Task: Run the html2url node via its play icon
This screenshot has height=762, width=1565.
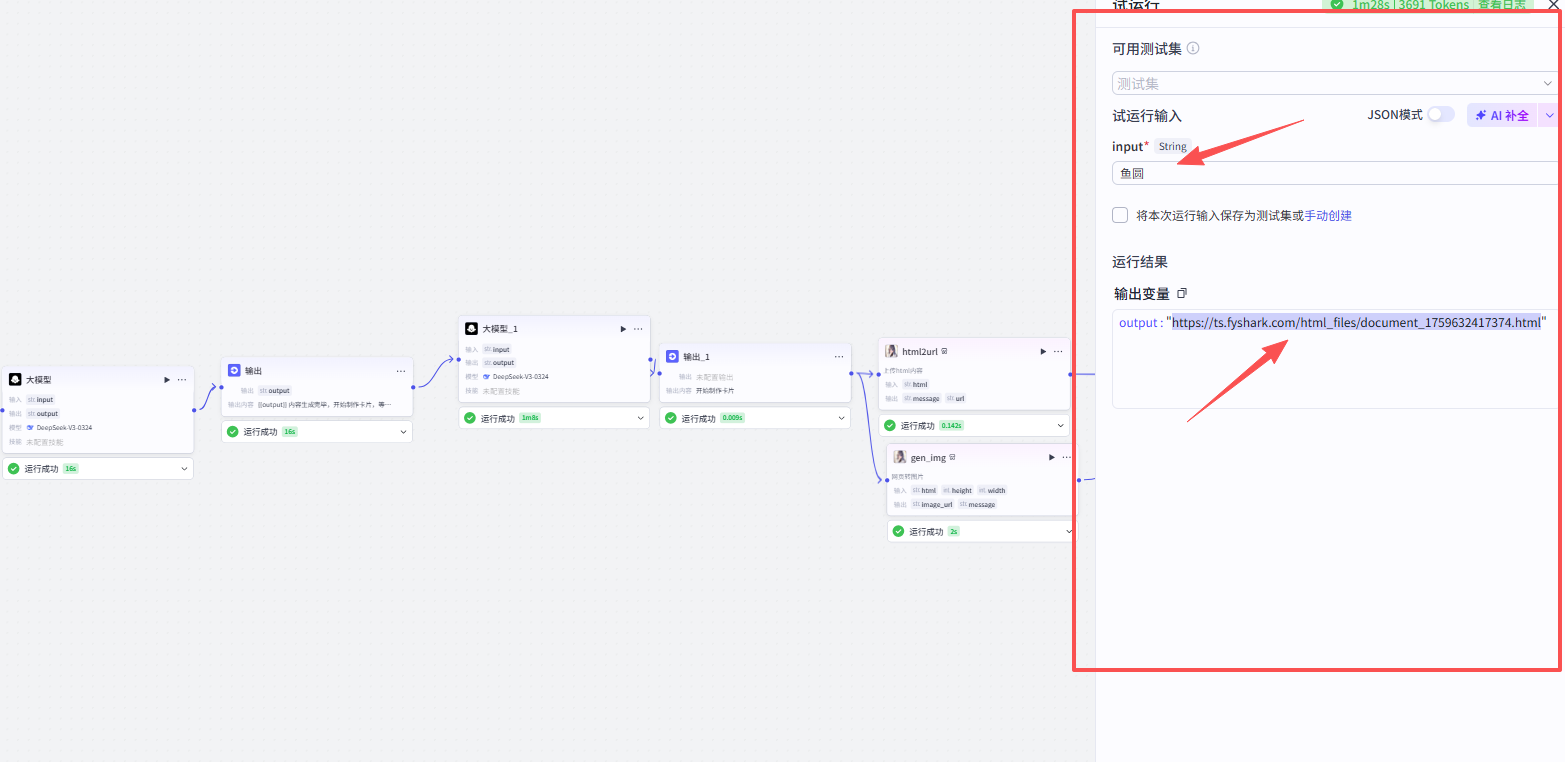Action: point(1043,352)
